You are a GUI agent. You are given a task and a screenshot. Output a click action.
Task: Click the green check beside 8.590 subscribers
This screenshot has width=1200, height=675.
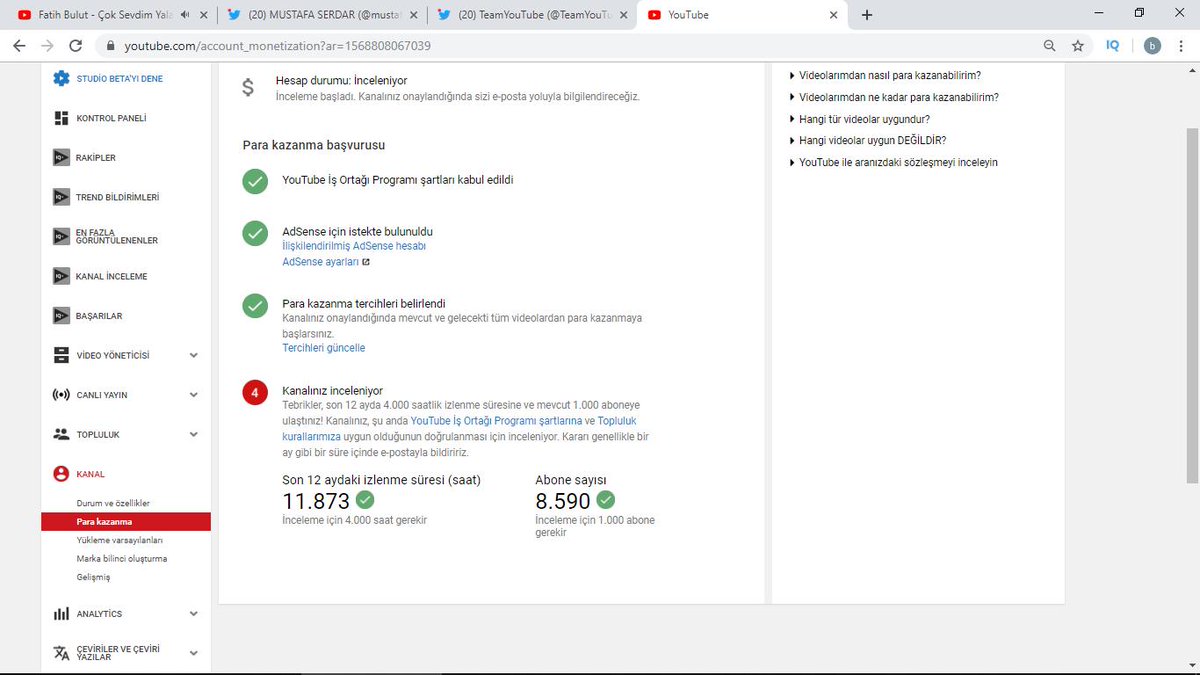point(605,500)
